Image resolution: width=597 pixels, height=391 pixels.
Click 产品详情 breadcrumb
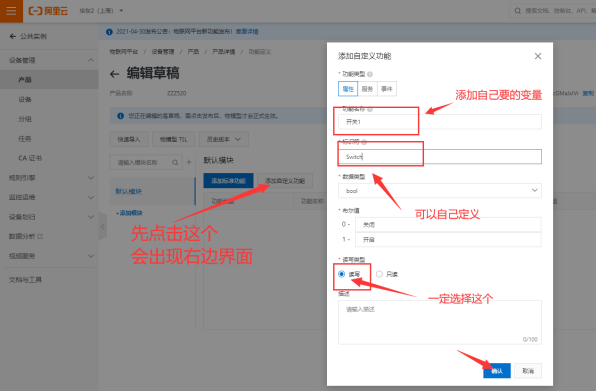(223, 52)
